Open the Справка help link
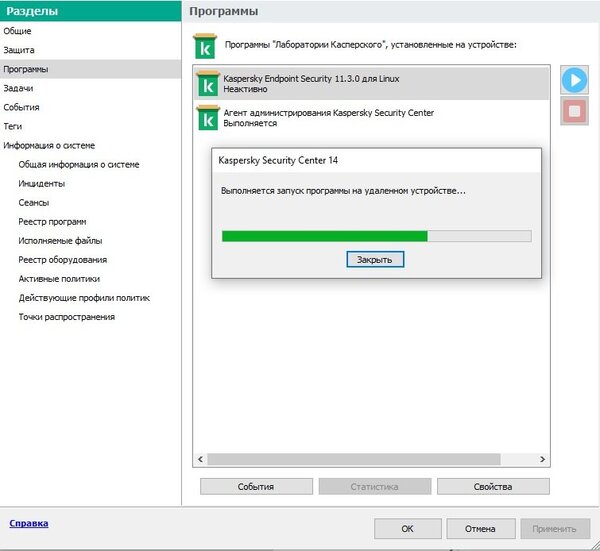The width and height of the screenshot is (600, 551). pos(29,523)
